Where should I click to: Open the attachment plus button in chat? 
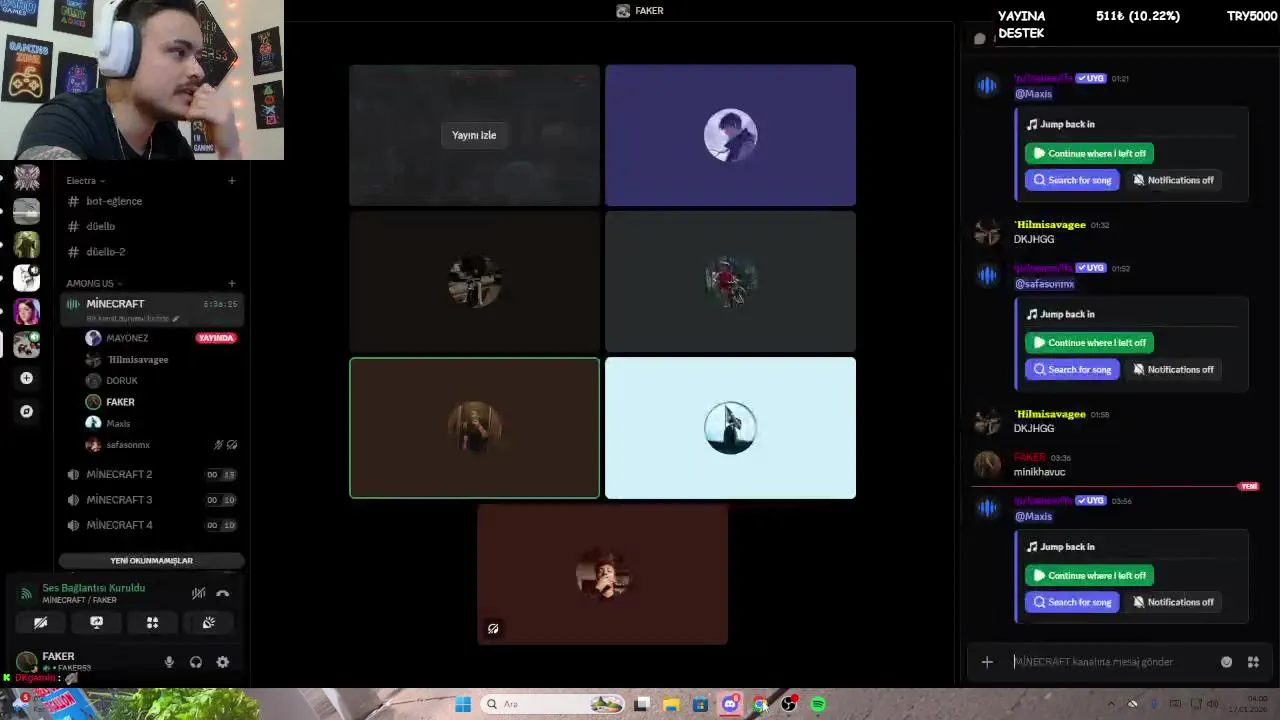(x=987, y=662)
